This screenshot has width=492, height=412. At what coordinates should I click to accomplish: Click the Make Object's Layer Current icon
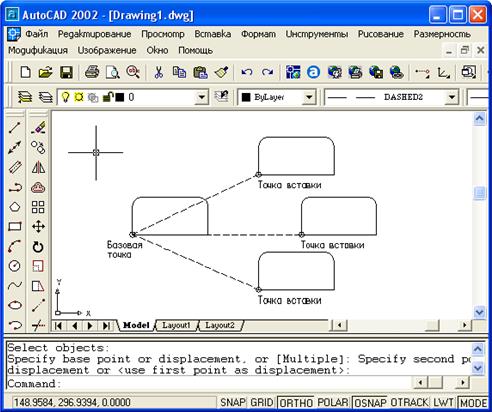(x=221, y=97)
